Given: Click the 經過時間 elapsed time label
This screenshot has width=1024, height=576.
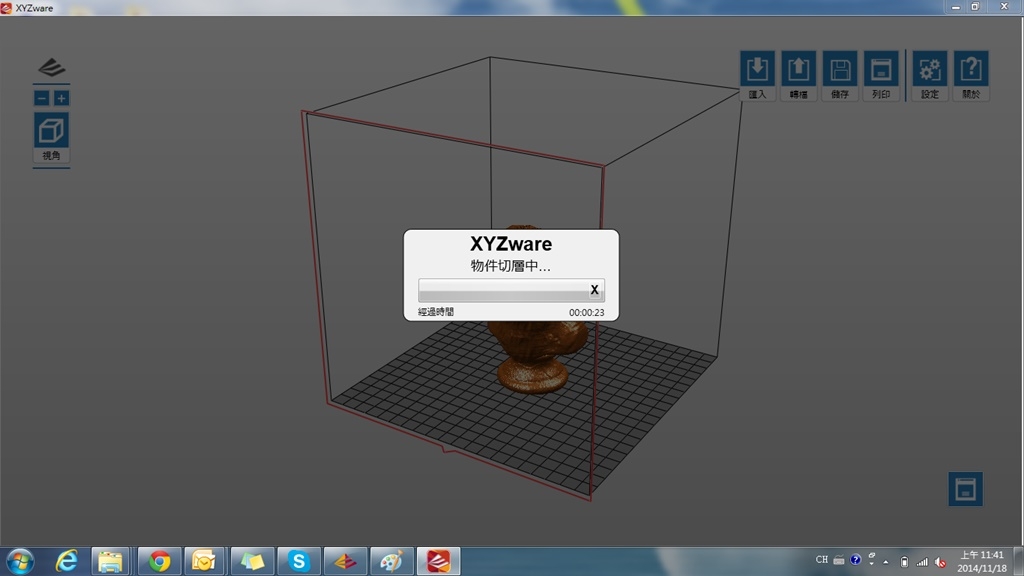Looking at the screenshot, I should (x=436, y=312).
